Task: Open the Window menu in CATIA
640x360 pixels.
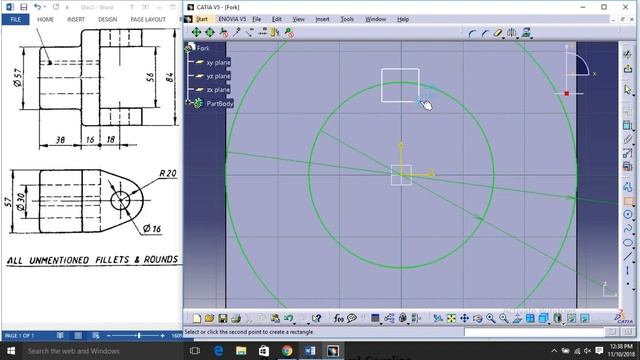Action: (375, 19)
